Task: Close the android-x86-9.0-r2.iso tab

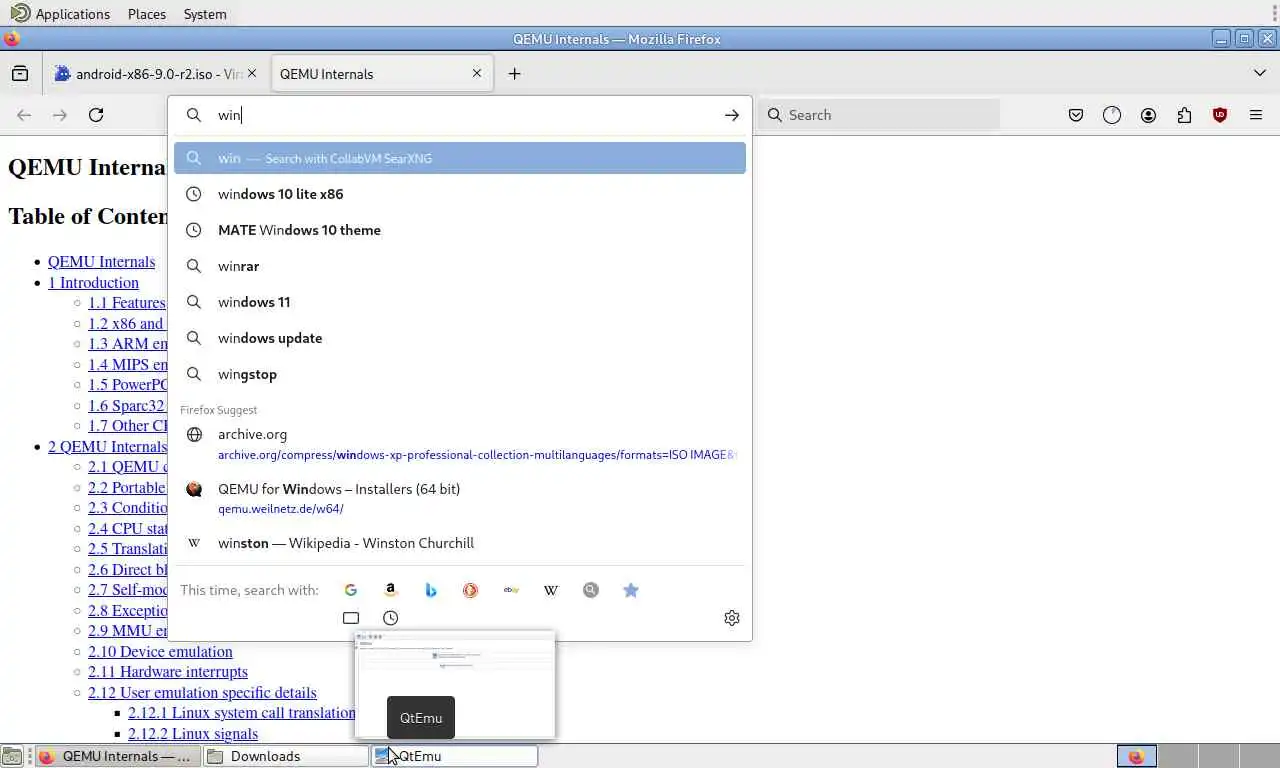Action: click(252, 73)
